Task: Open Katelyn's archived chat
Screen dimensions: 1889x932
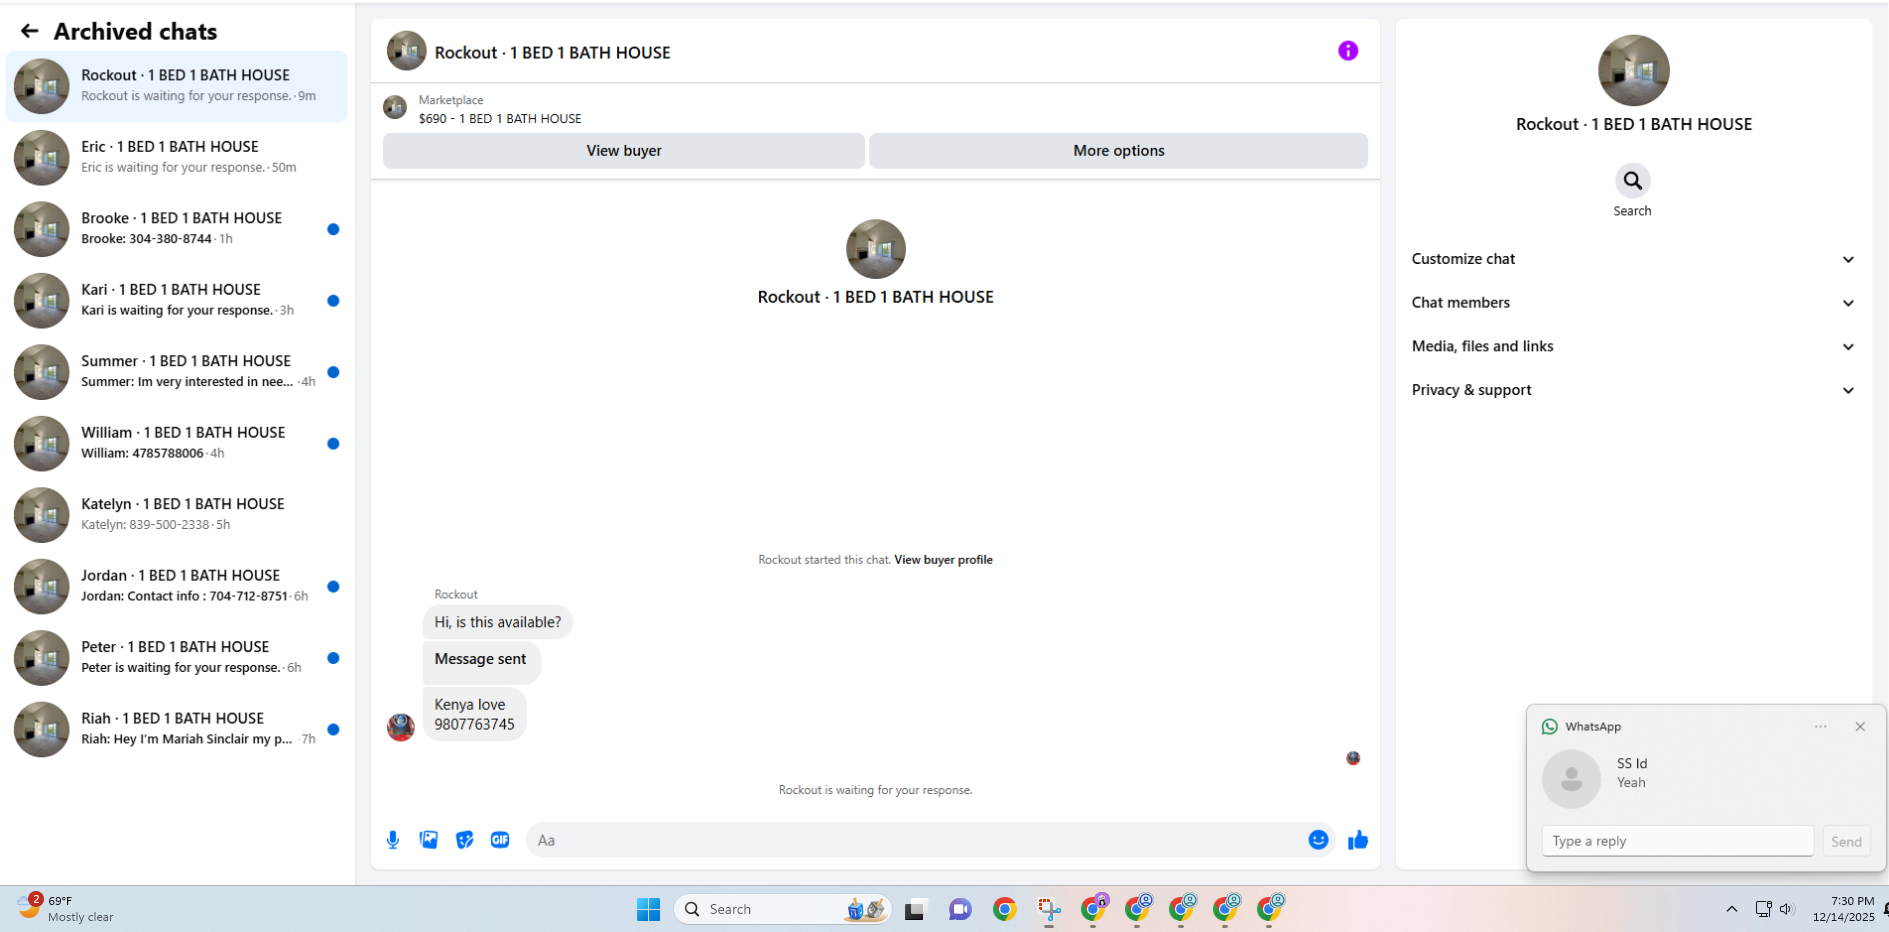Action: pyautogui.click(x=177, y=515)
